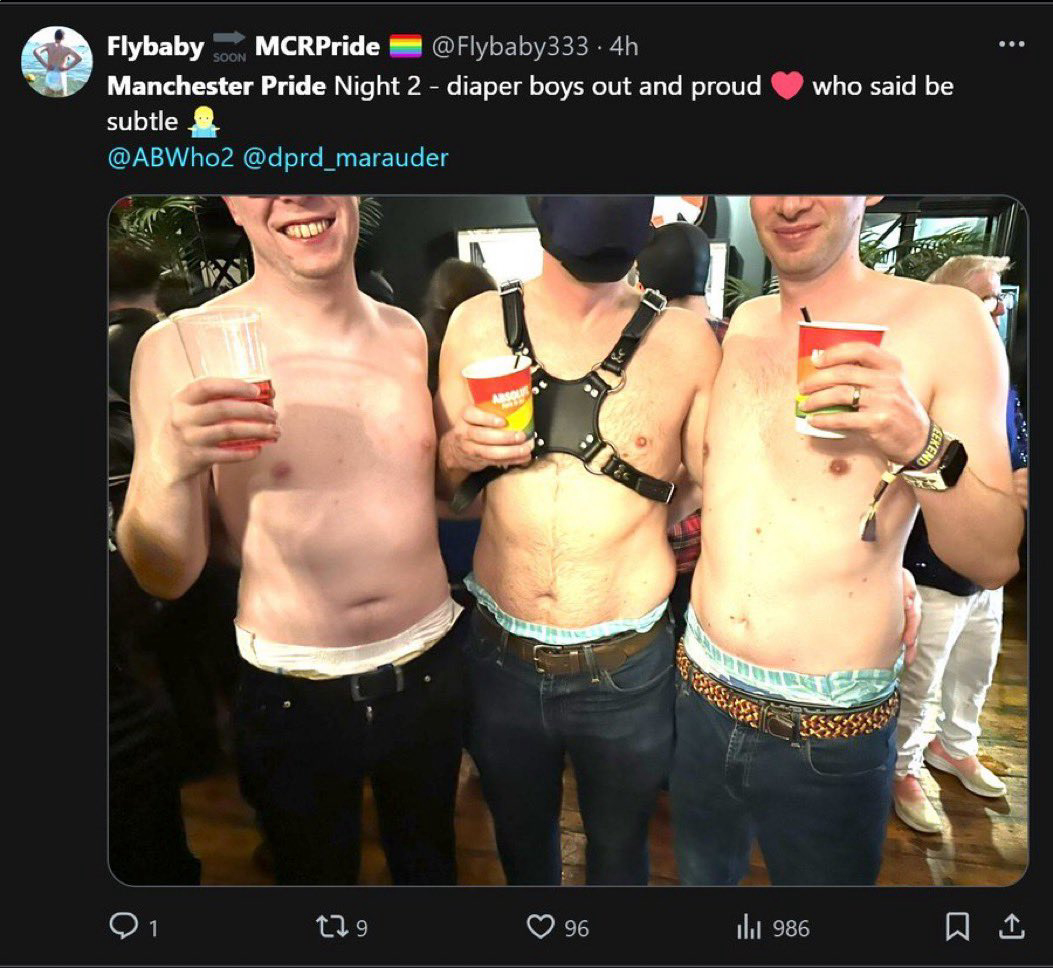Open the three-dot more options menu
Image resolution: width=1053 pixels, height=968 pixels.
tap(1011, 44)
